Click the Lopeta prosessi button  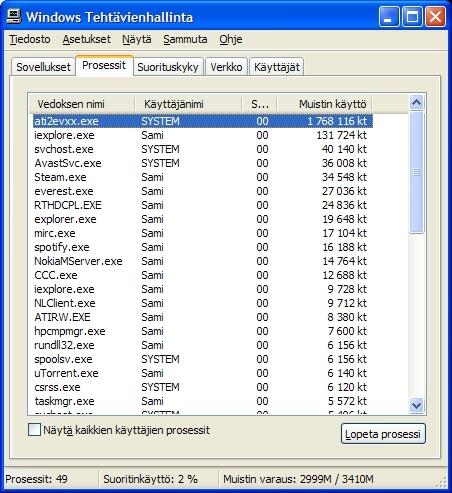(x=383, y=434)
